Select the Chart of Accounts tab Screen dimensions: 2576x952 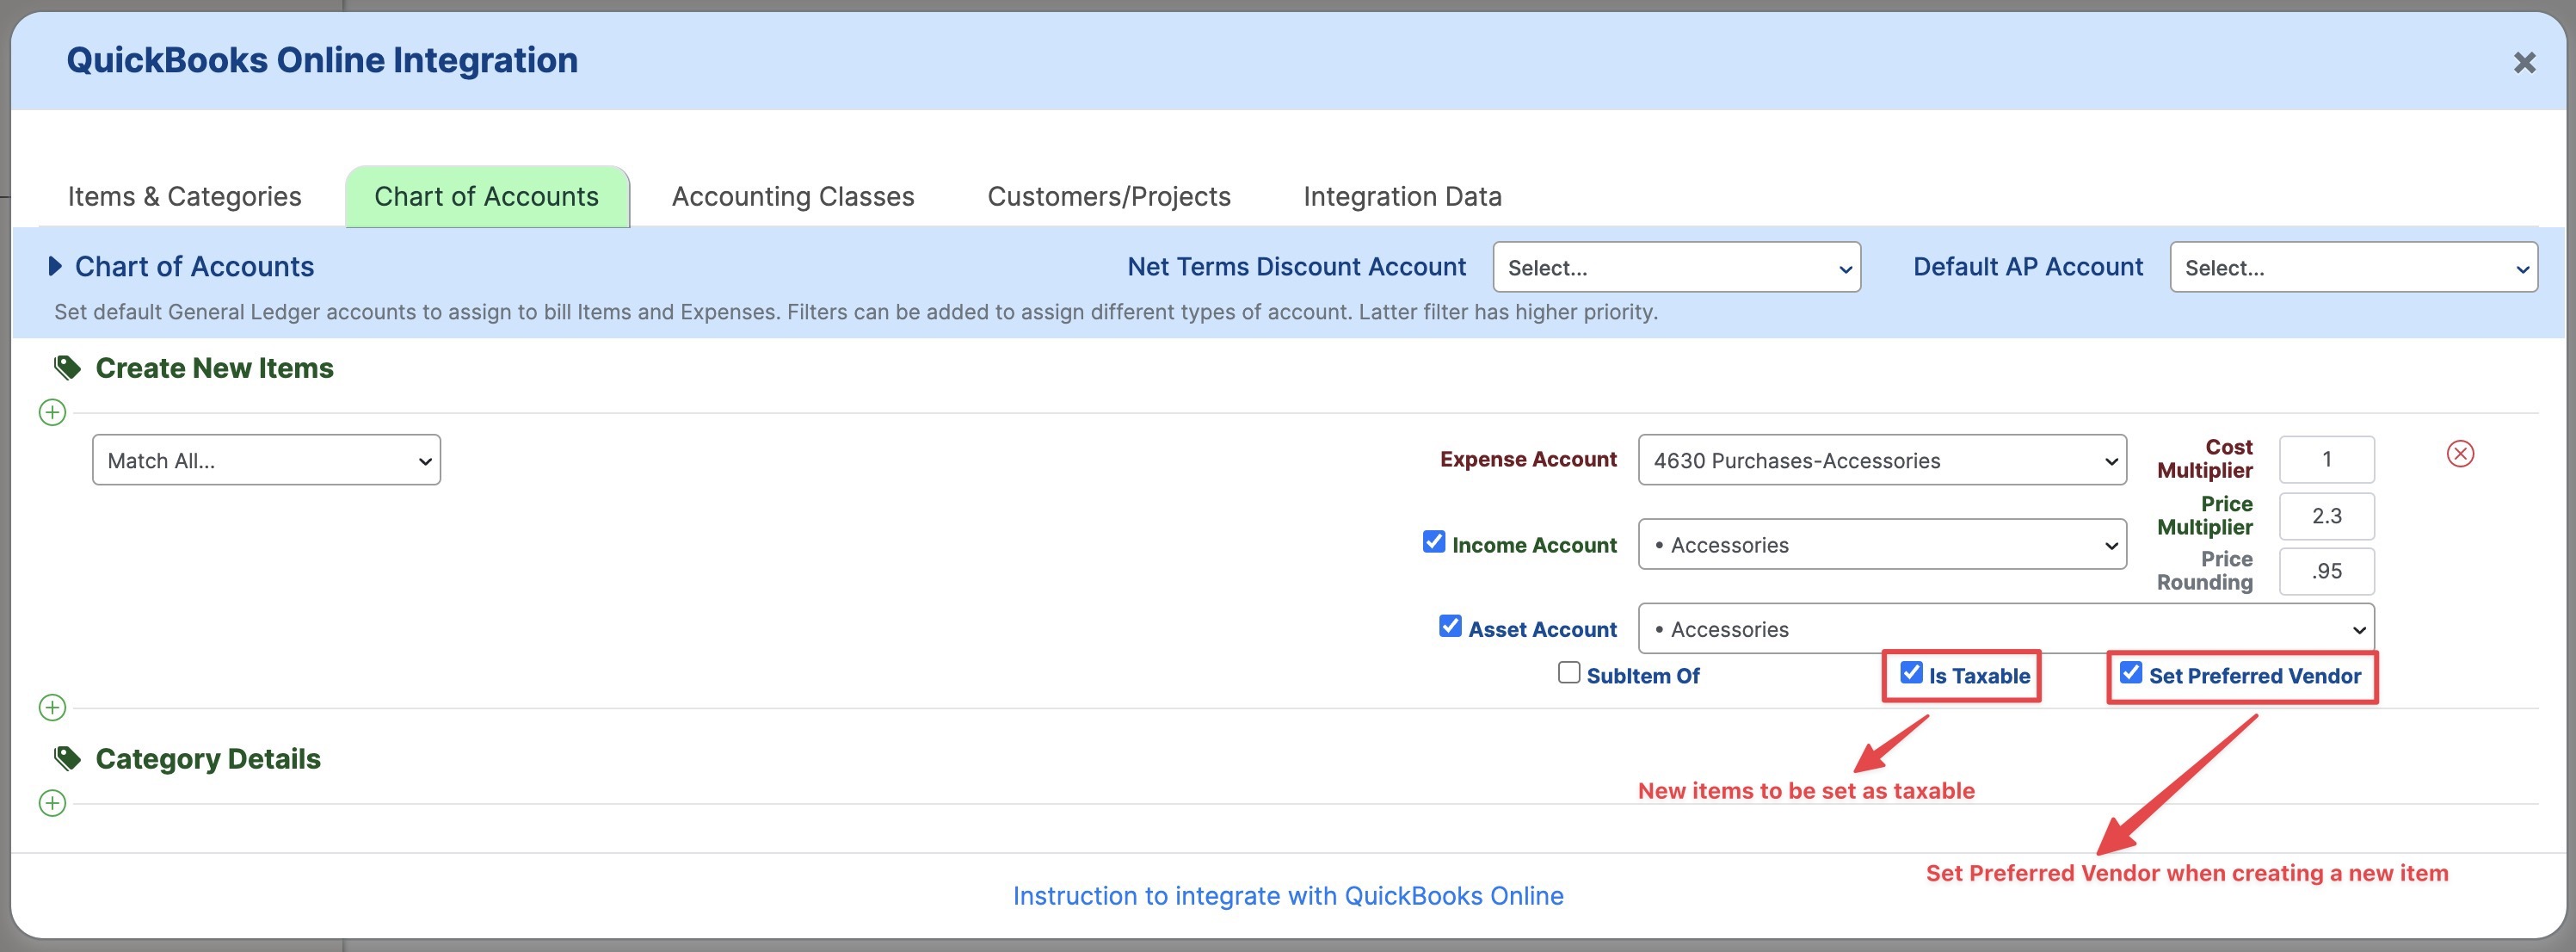coord(487,196)
